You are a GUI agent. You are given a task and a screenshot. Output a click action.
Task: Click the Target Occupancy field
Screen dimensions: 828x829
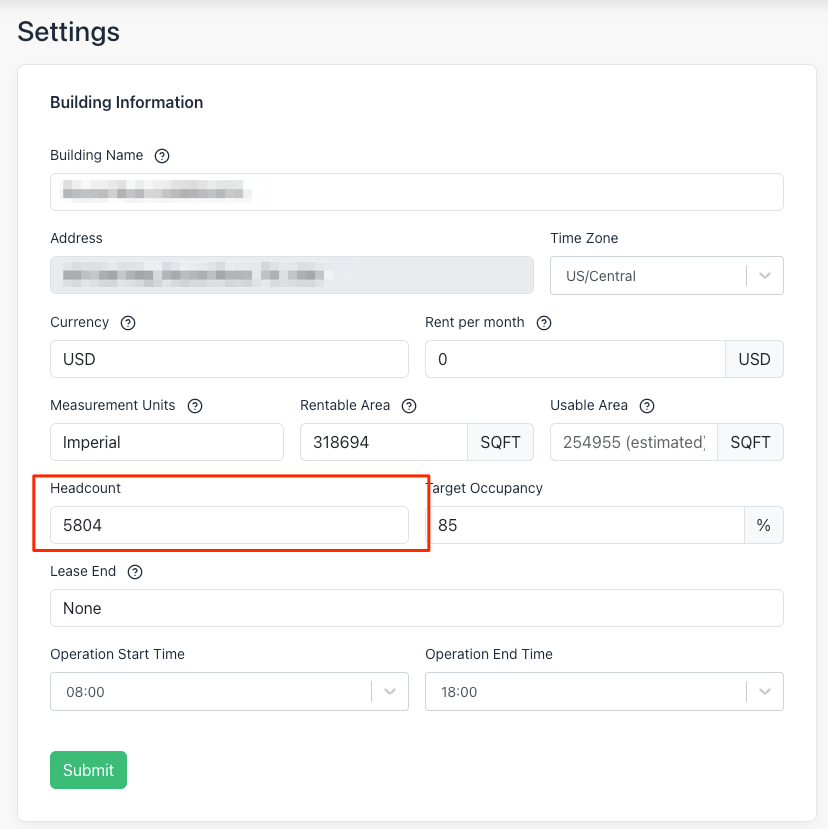[x=585, y=525]
